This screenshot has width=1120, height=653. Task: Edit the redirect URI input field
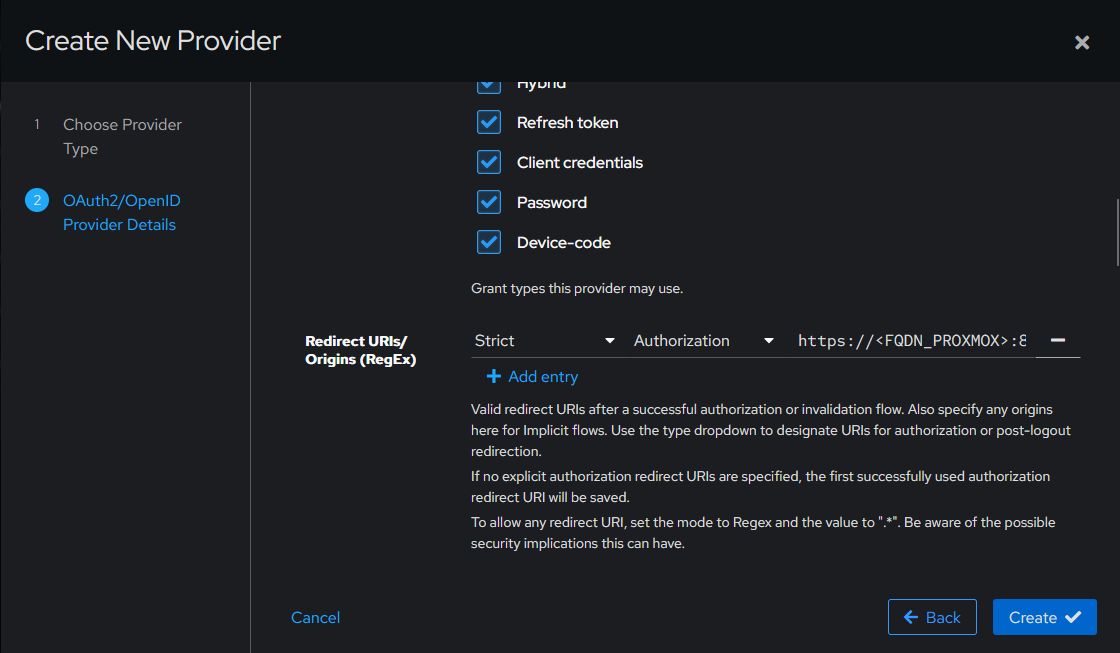click(x=911, y=341)
